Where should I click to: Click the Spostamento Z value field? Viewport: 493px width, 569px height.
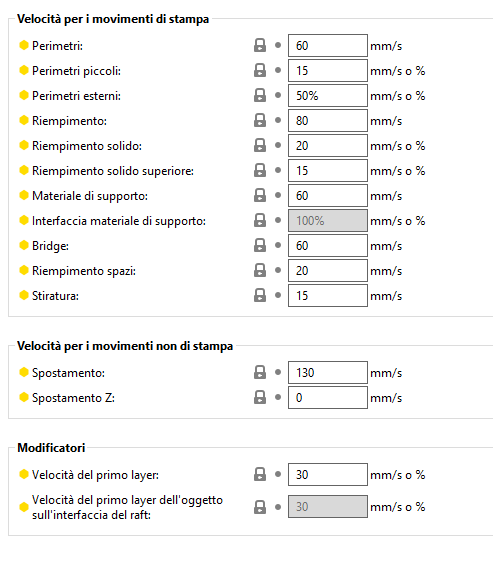[x=328, y=397]
